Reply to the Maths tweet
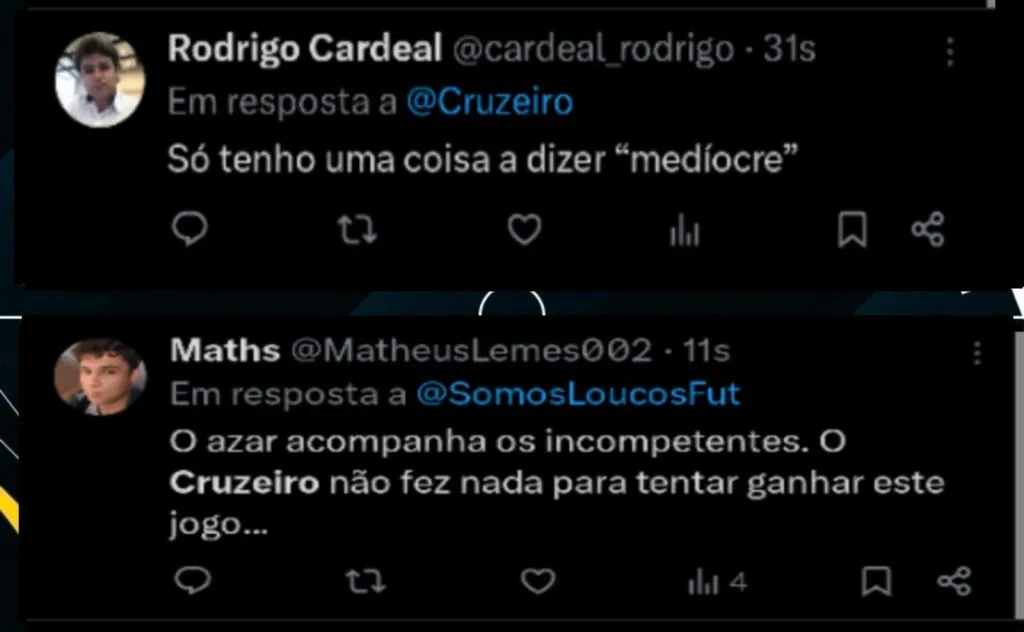The width and height of the screenshot is (1024, 632). click(x=193, y=580)
